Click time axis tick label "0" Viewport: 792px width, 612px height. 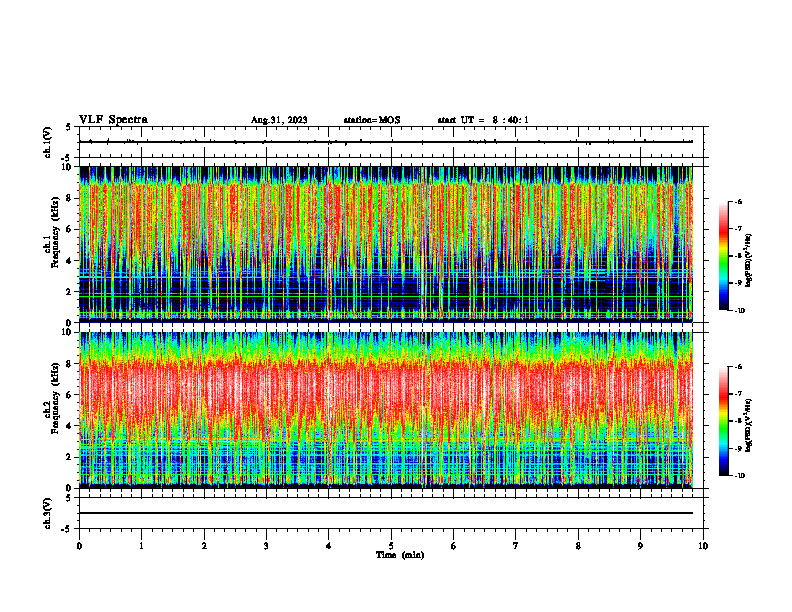pyautogui.click(x=79, y=546)
